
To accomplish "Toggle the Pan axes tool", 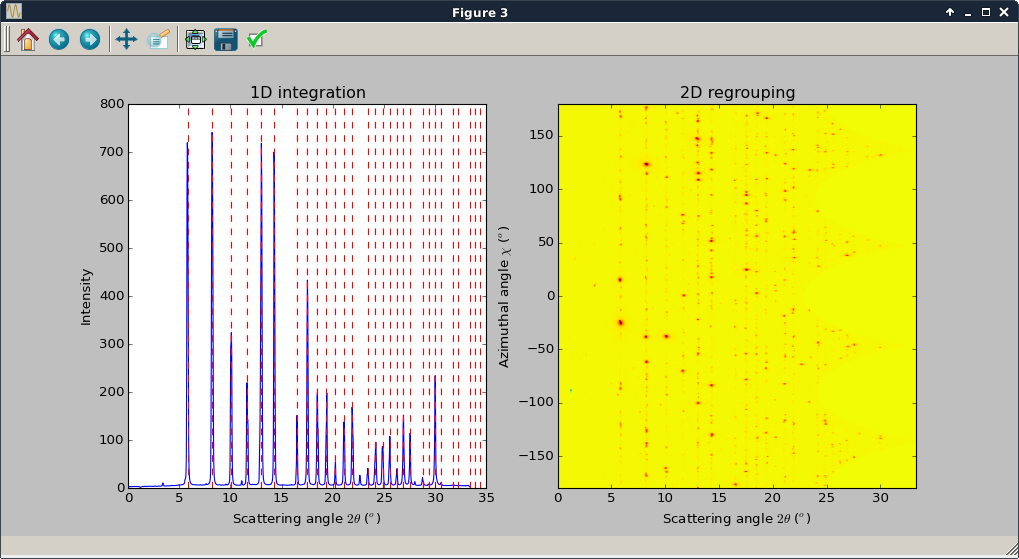I will [126, 39].
